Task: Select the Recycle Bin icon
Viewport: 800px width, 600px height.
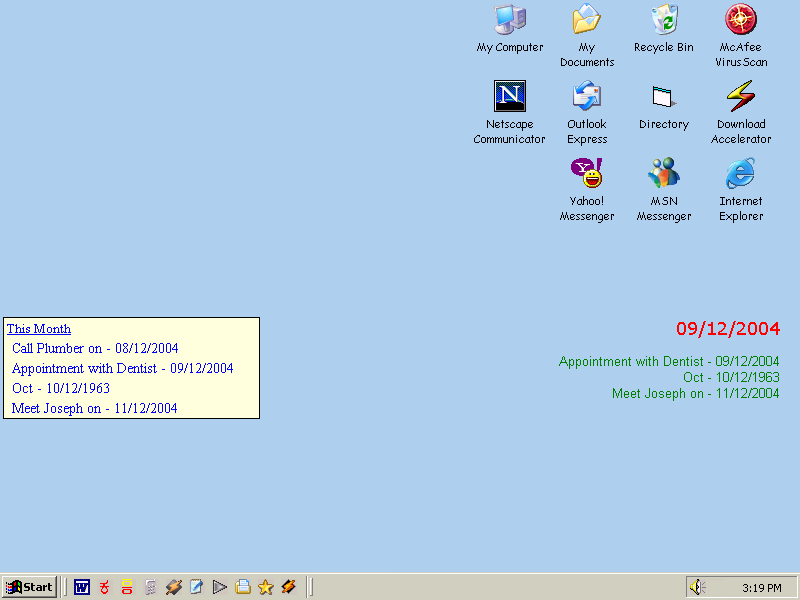Action: [x=664, y=20]
